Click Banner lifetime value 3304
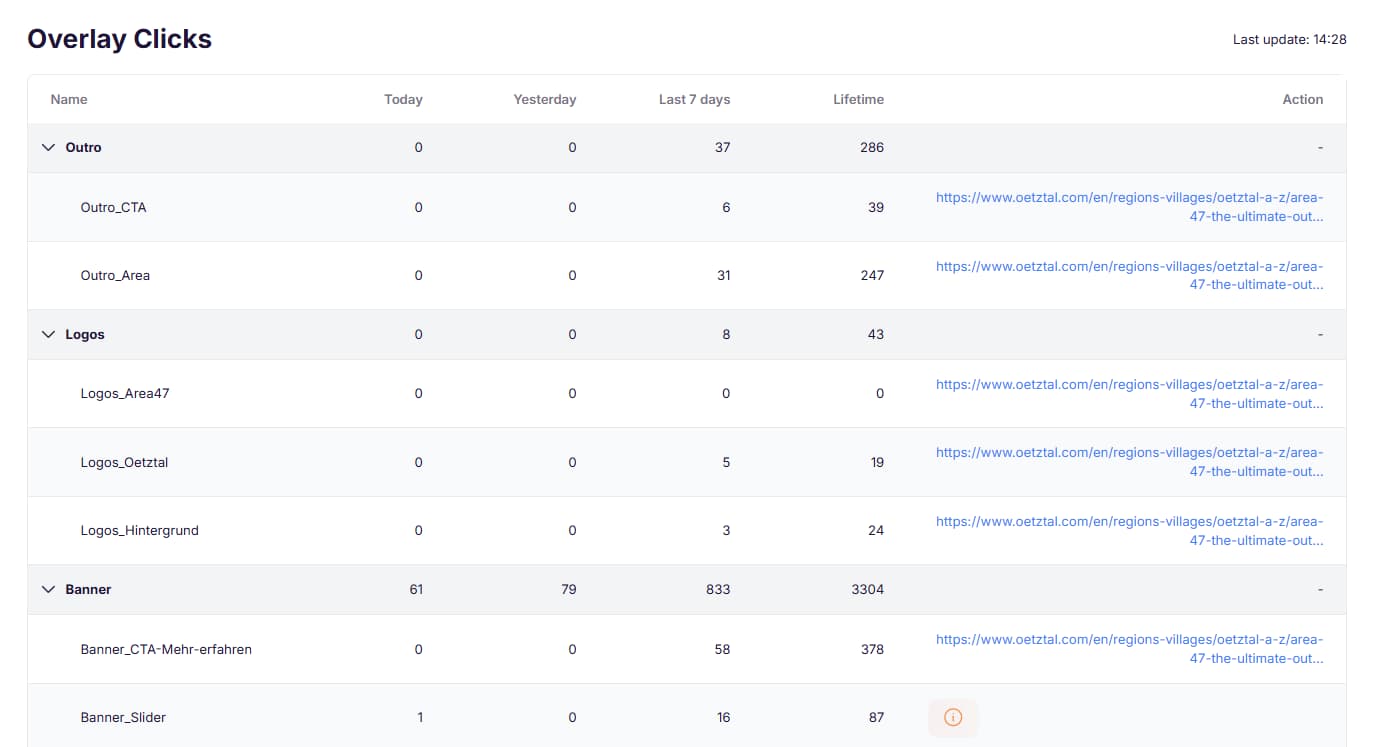Image resolution: width=1374 pixels, height=747 pixels. (x=867, y=589)
